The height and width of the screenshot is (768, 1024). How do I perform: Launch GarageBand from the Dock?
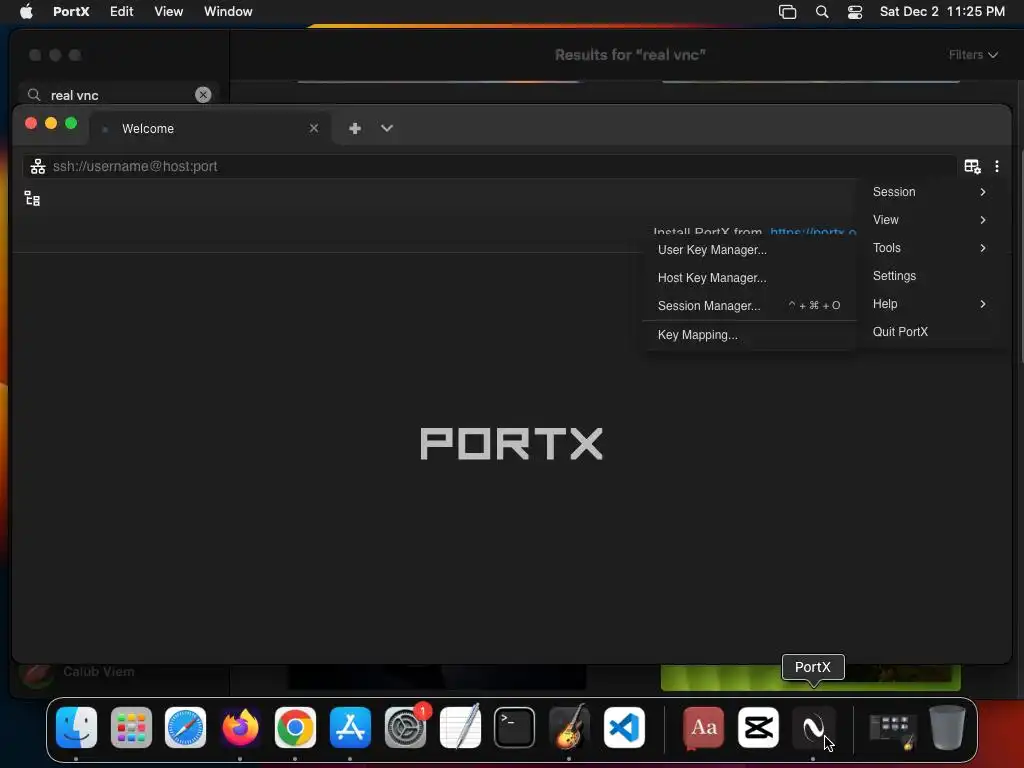coord(569,727)
